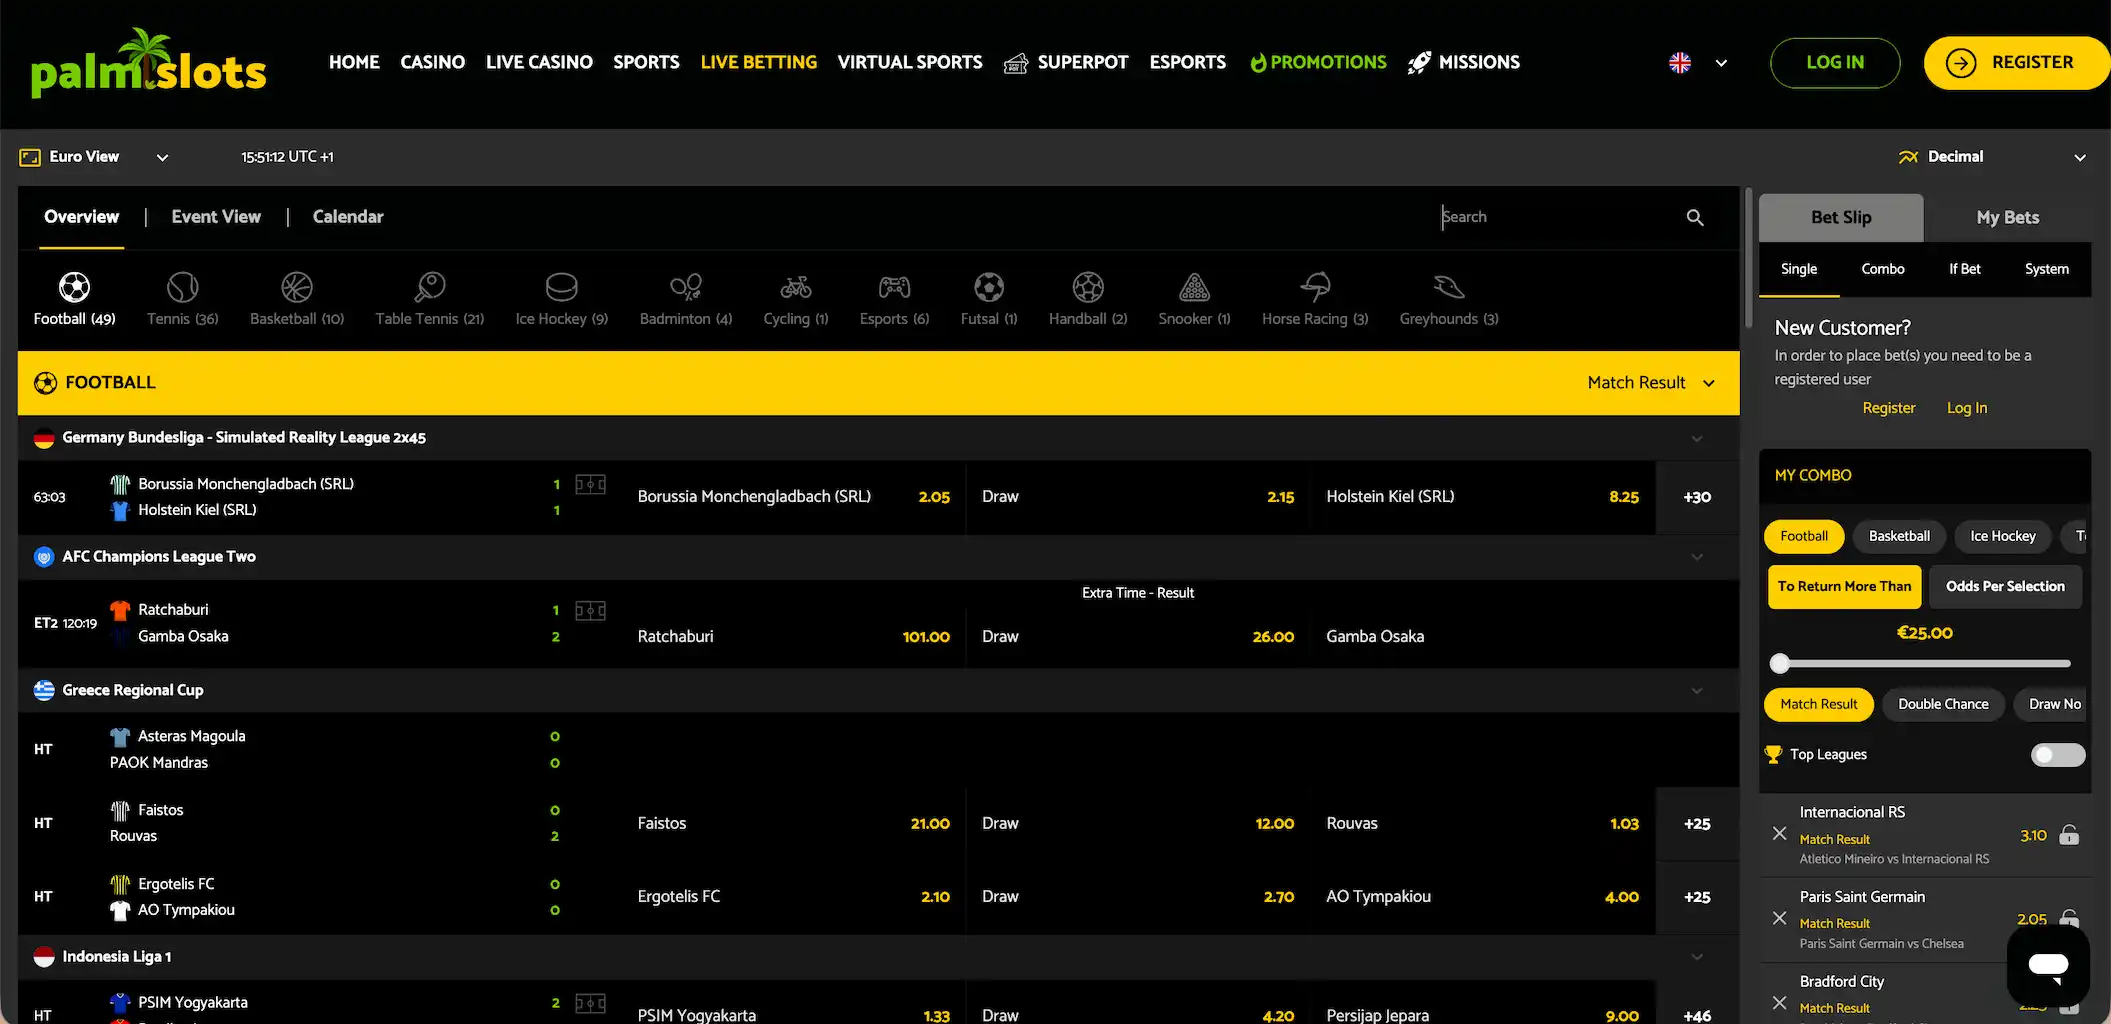Screen dimensions: 2111x1024
Task: Open the Tennis sport icon
Action: click(x=182, y=288)
